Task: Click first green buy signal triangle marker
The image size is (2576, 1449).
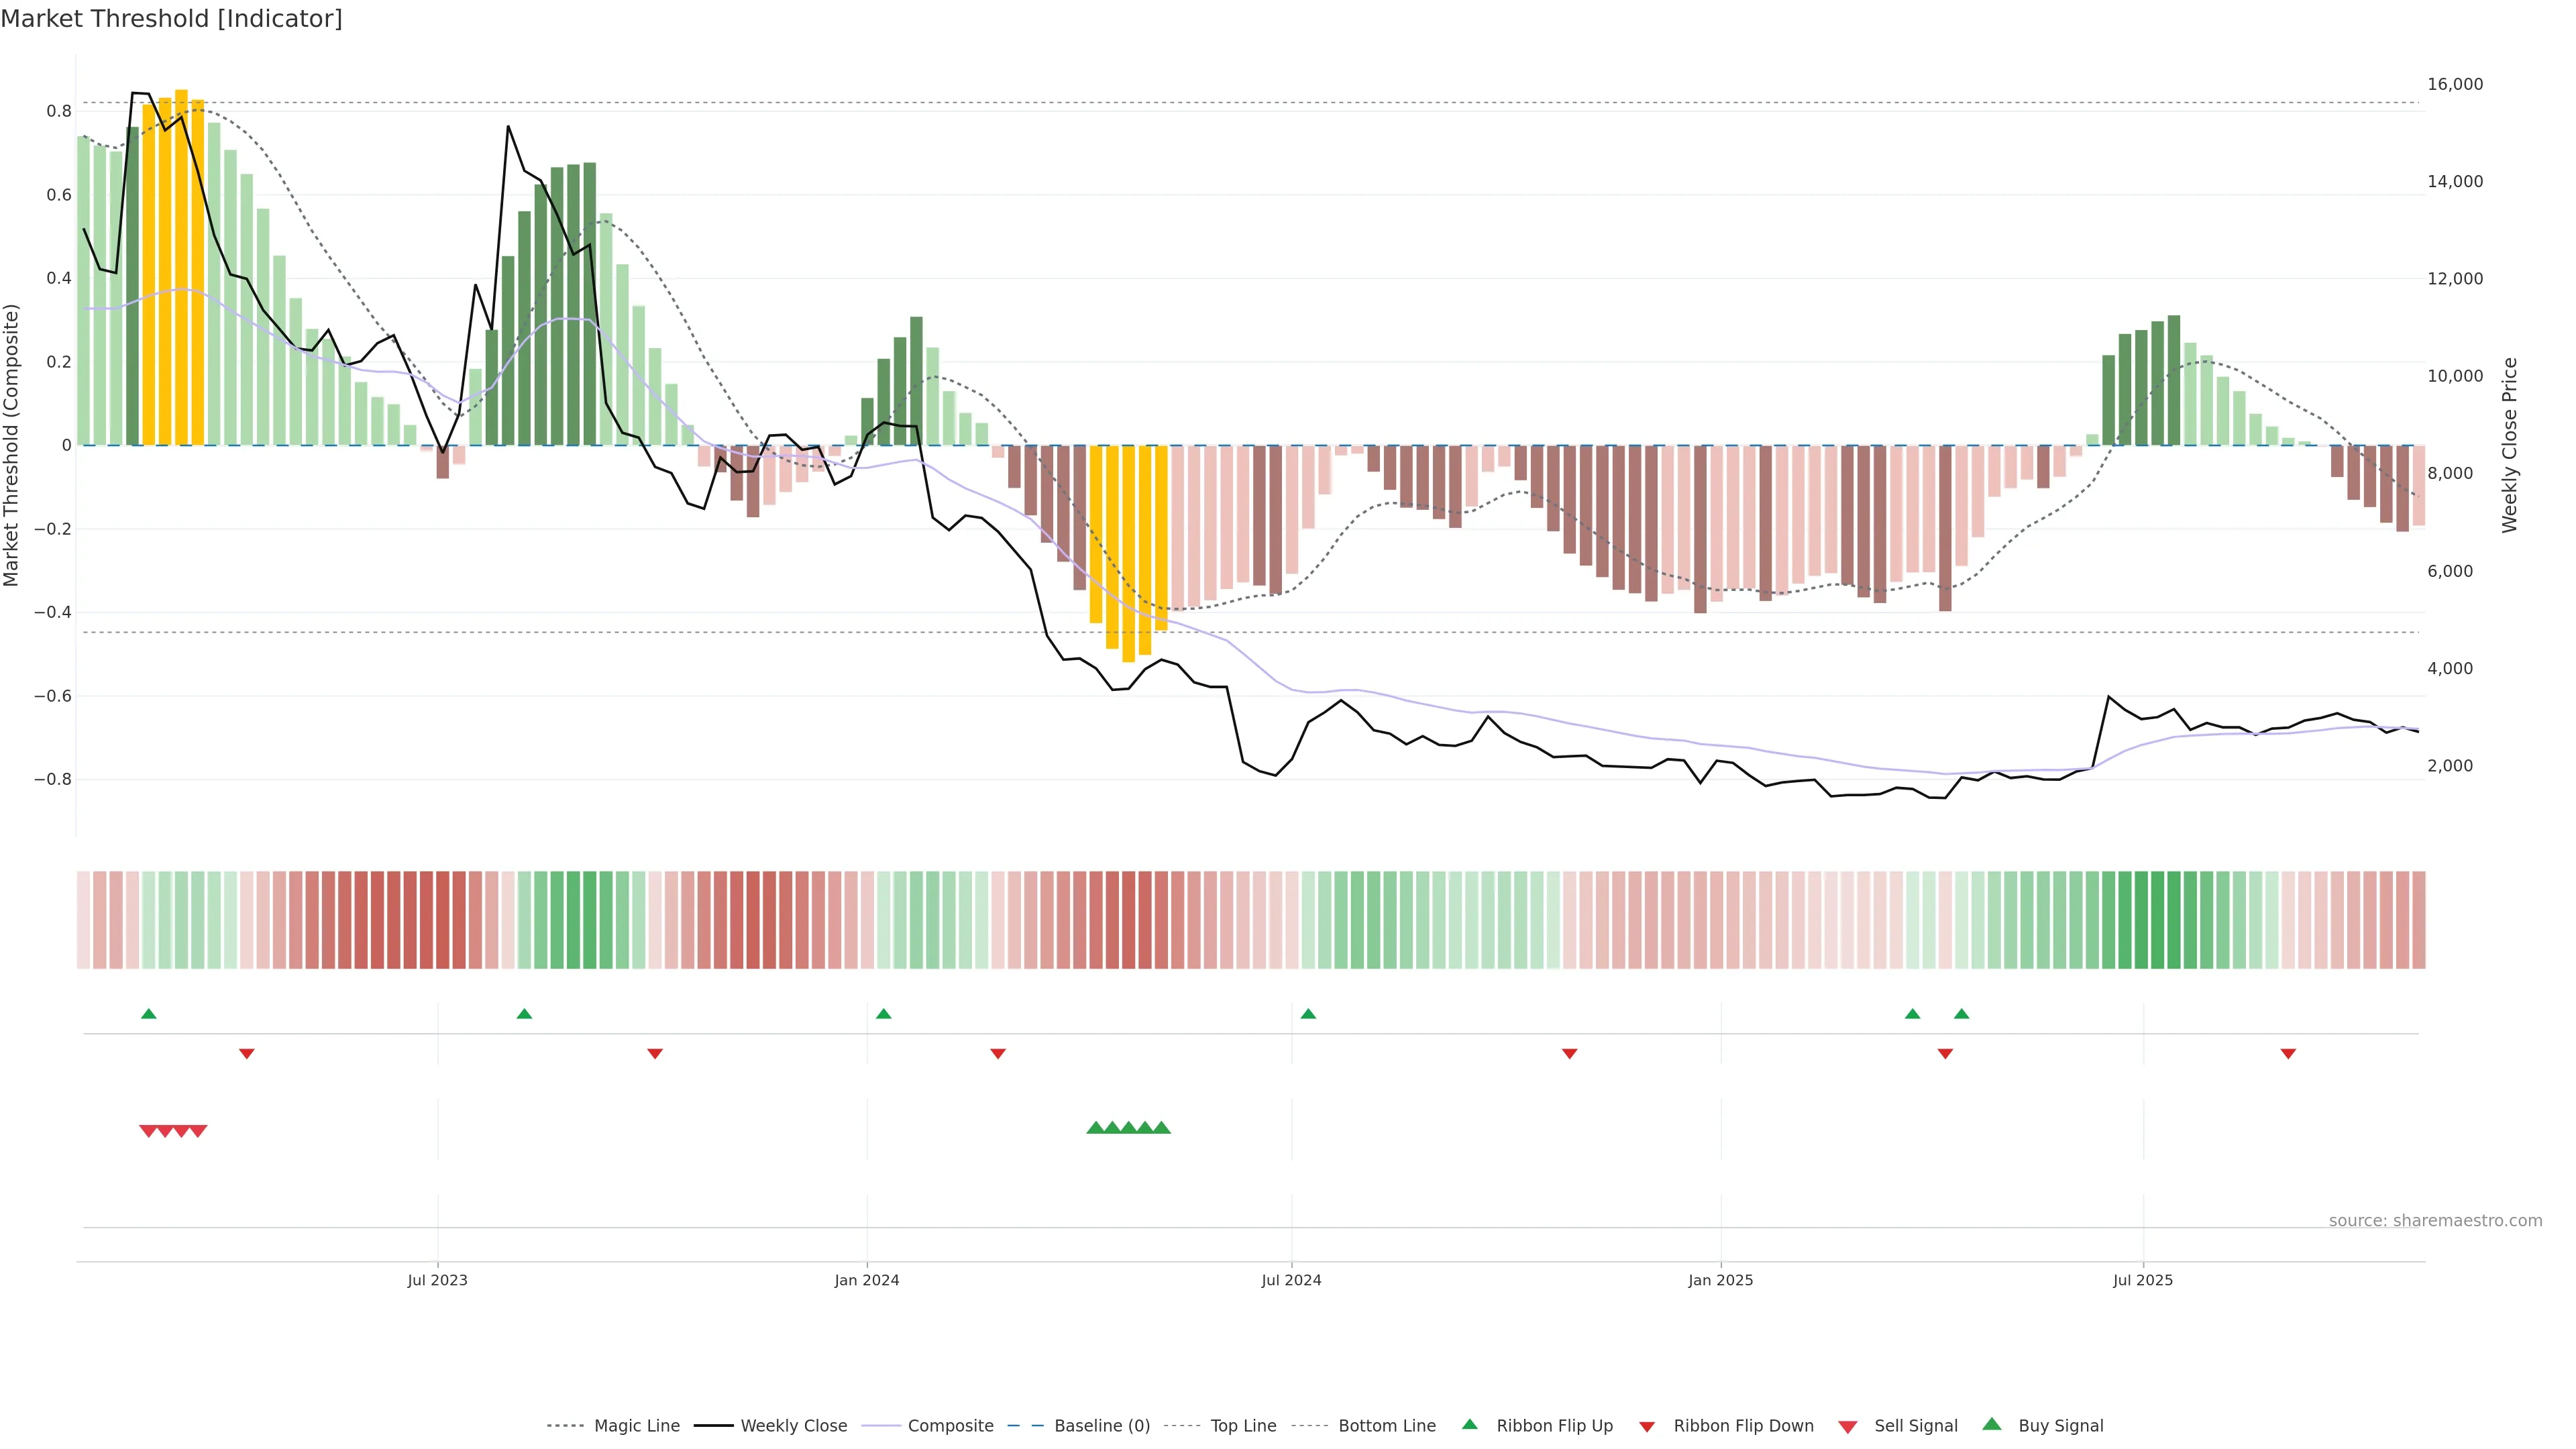Action: pyautogui.click(x=1095, y=1128)
